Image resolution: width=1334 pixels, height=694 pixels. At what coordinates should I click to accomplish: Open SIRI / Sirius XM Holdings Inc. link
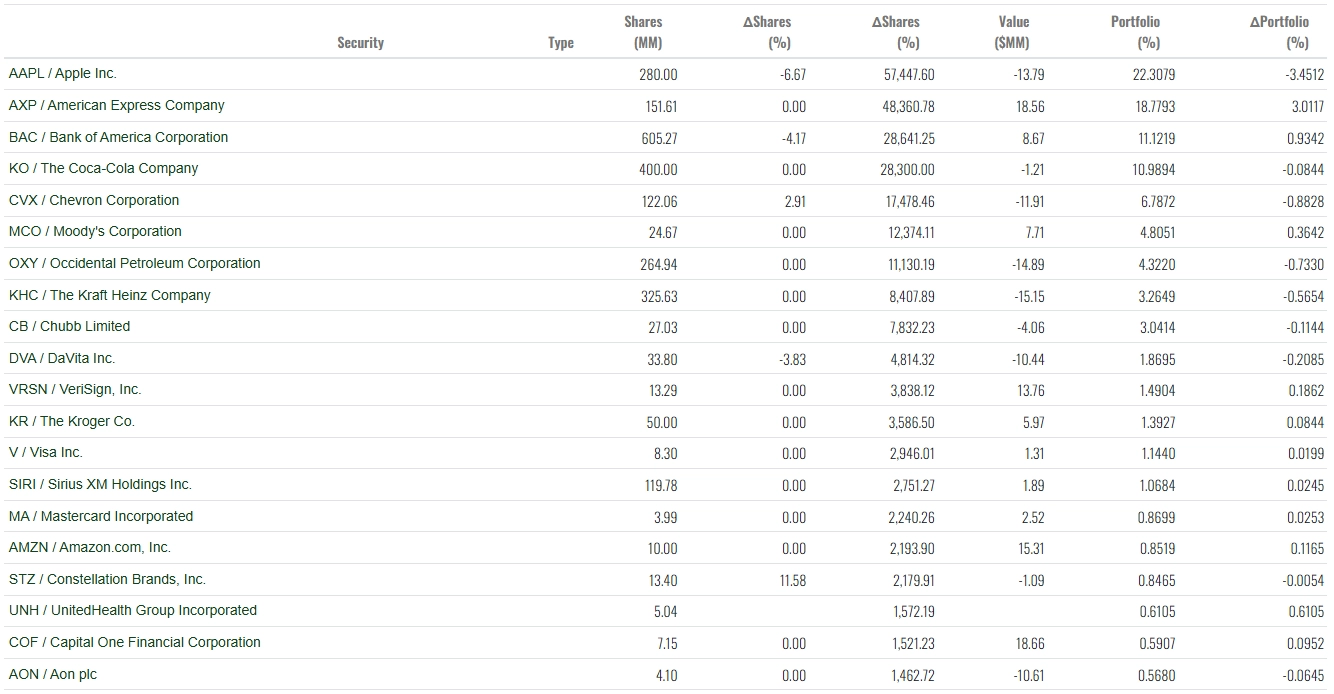pos(100,484)
